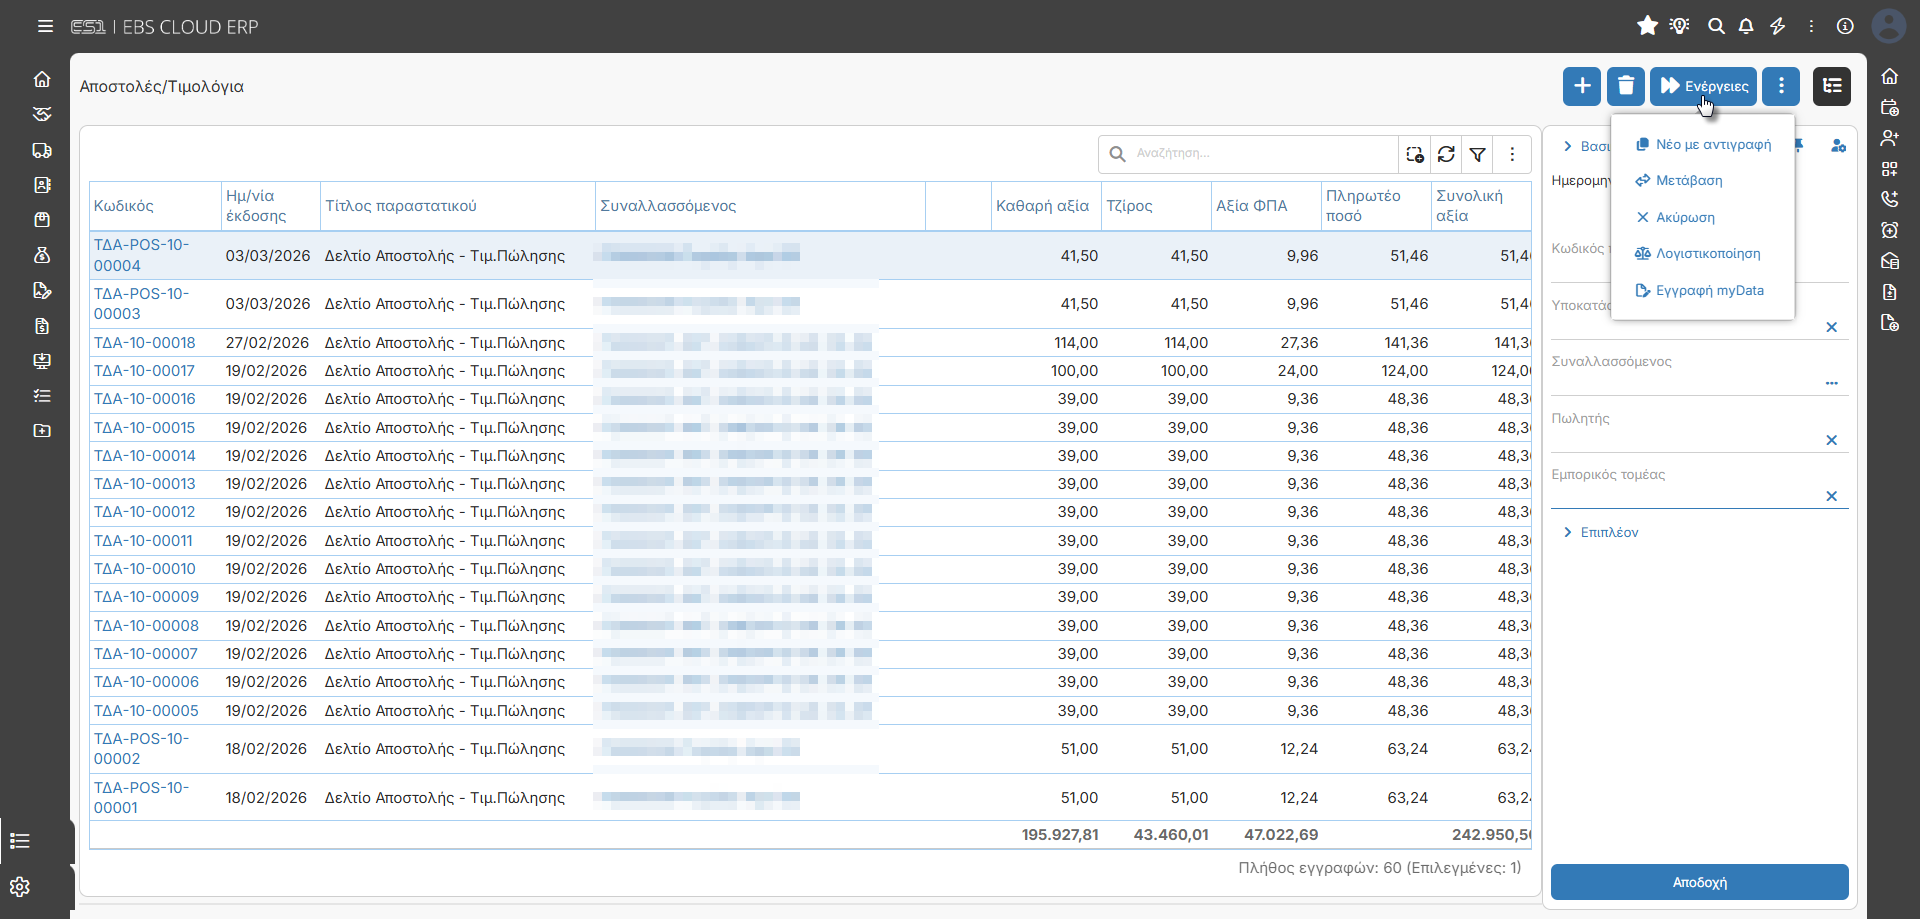Clear the Πωλητής field with X
The height and width of the screenshot is (919, 1920).
(x=1831, y=440)
